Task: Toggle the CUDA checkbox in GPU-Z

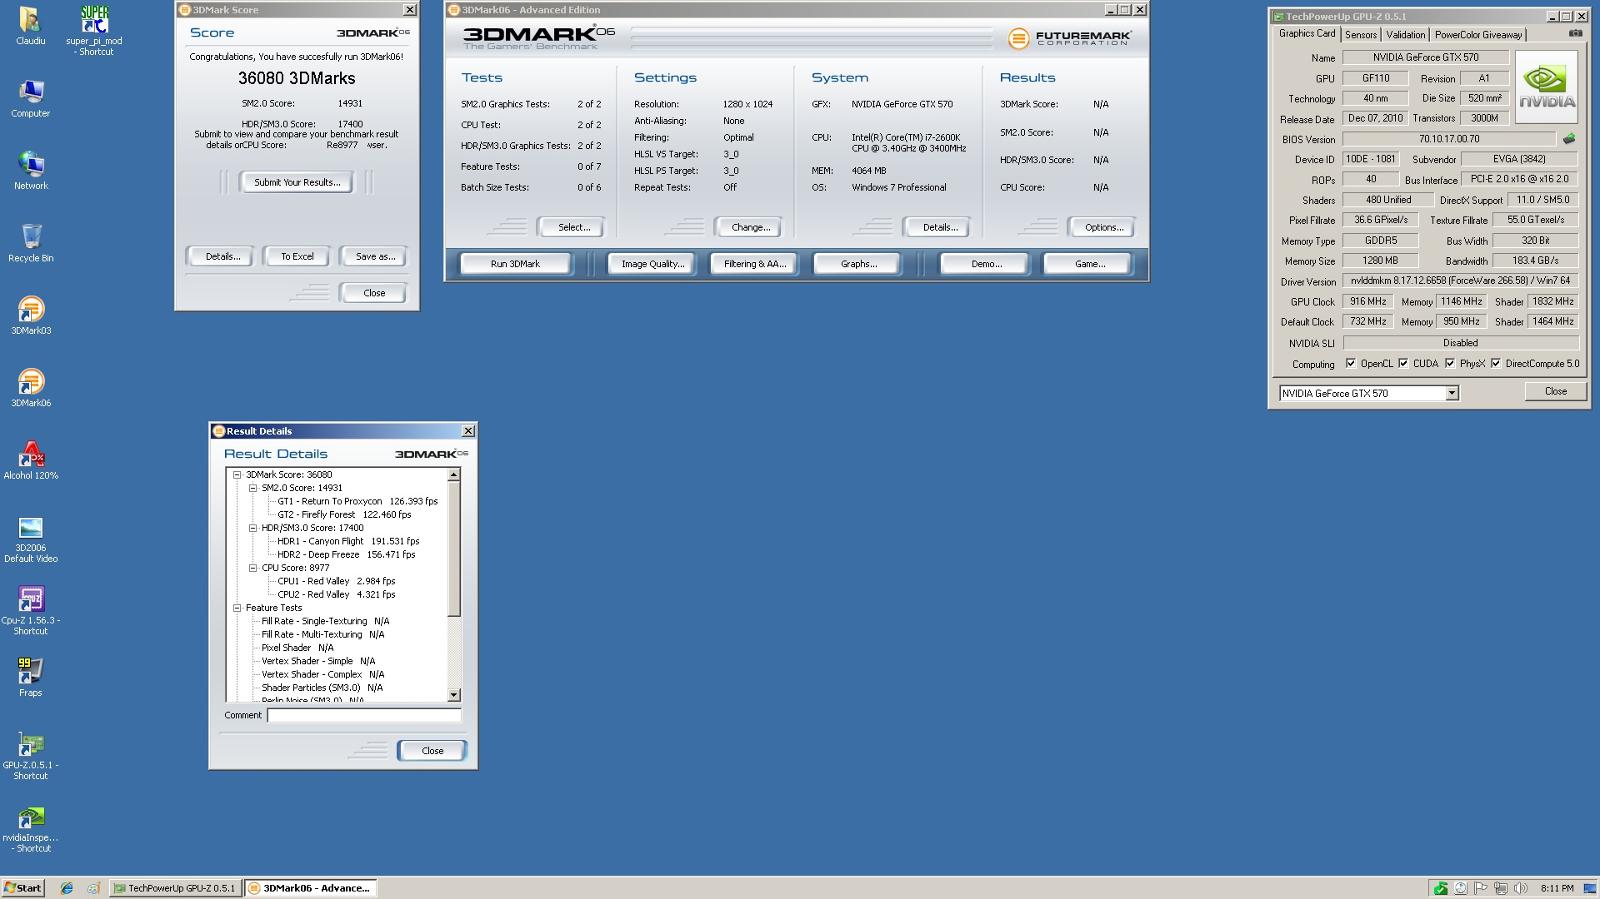Action: click(x=1403, y=363)
